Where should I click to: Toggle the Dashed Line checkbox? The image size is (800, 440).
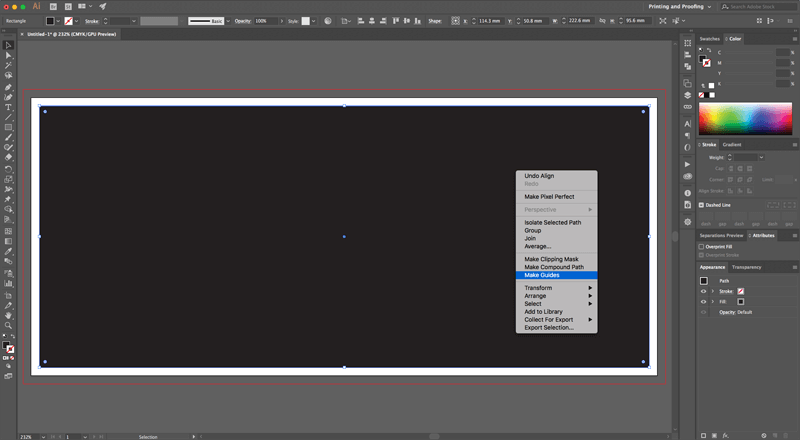click(701, 205)
